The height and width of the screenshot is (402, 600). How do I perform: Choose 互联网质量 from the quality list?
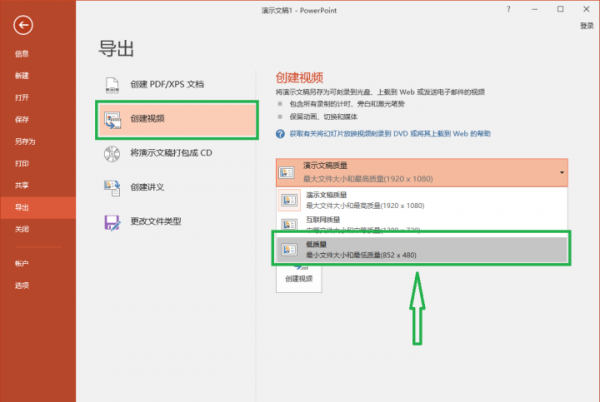(x=422, y=224)
